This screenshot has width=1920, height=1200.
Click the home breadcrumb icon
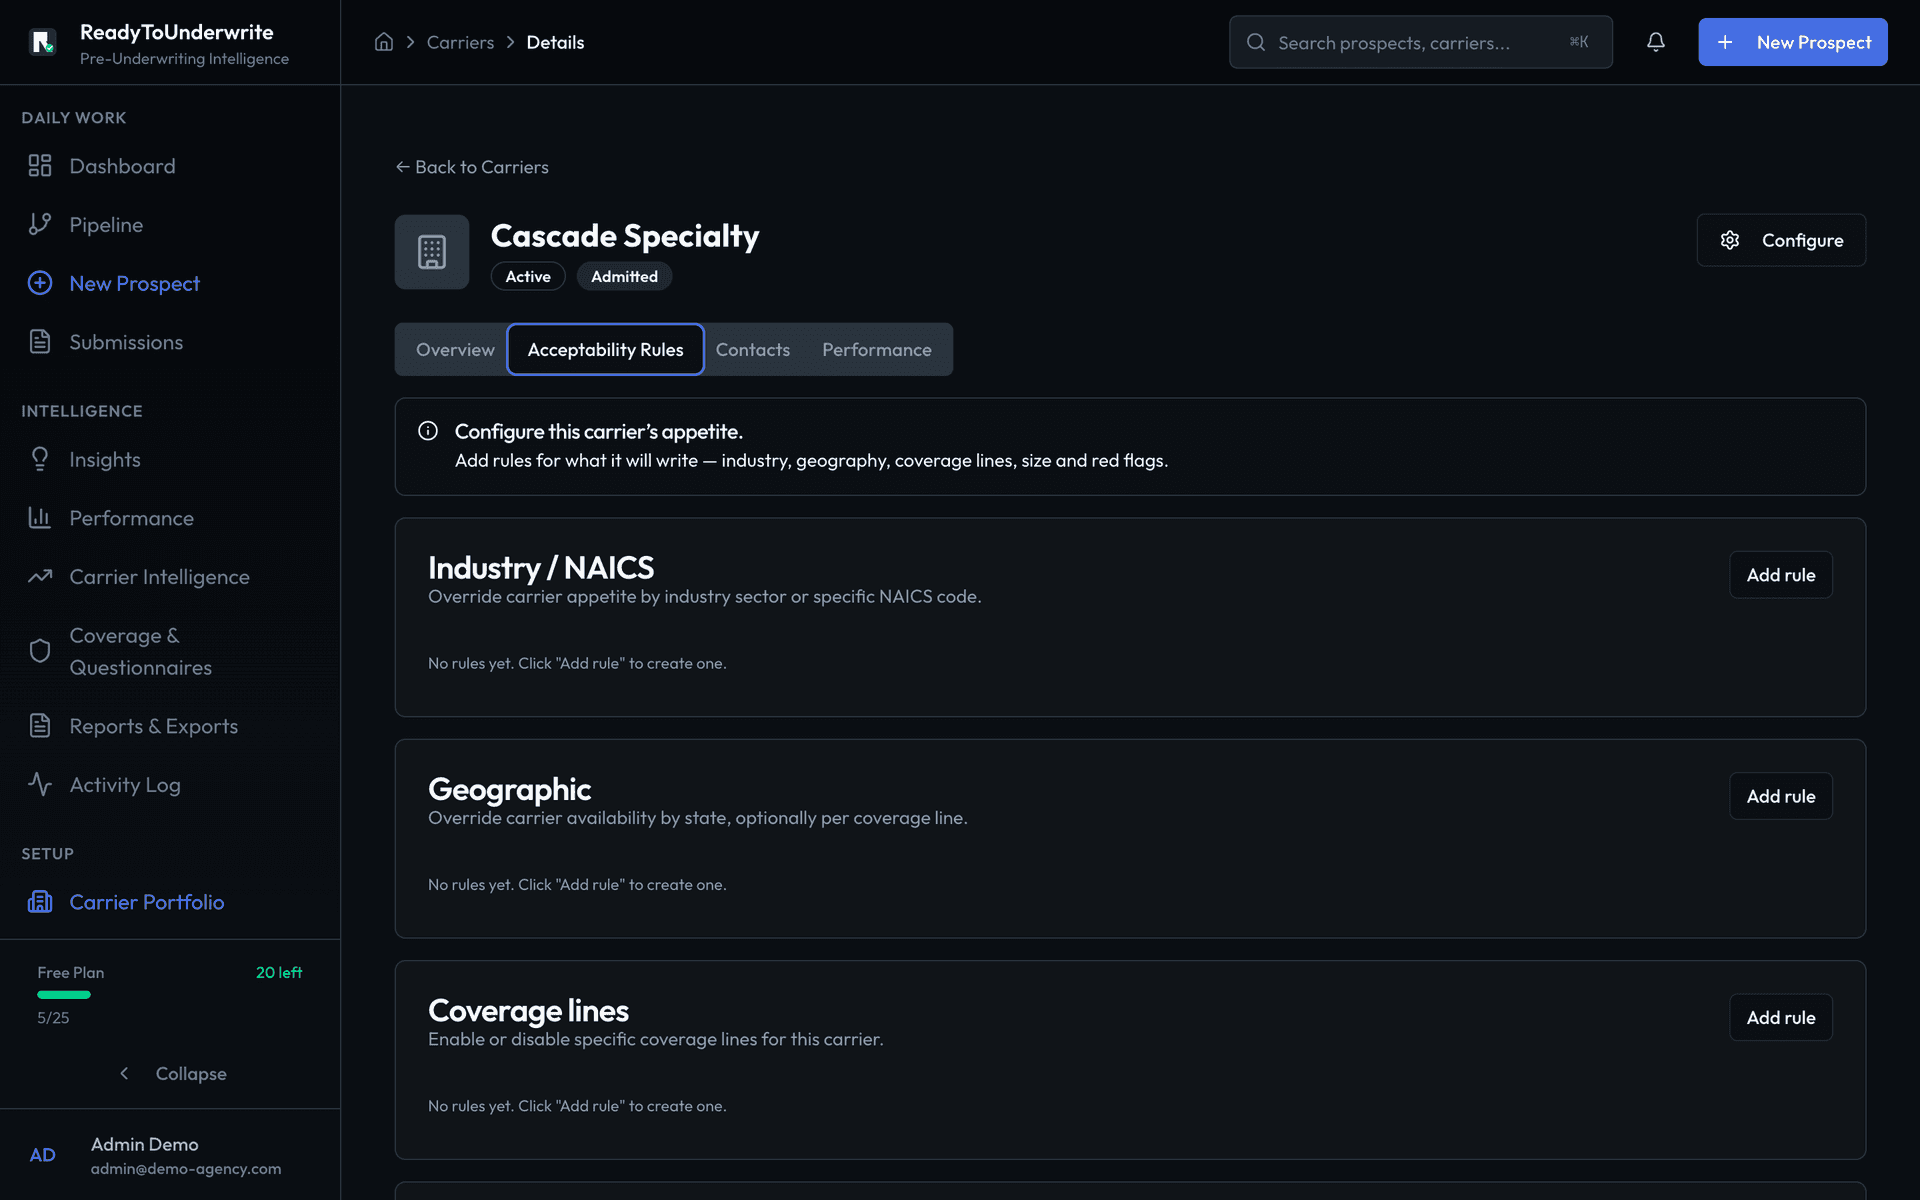pyautogui.click(x=384, y=42)
